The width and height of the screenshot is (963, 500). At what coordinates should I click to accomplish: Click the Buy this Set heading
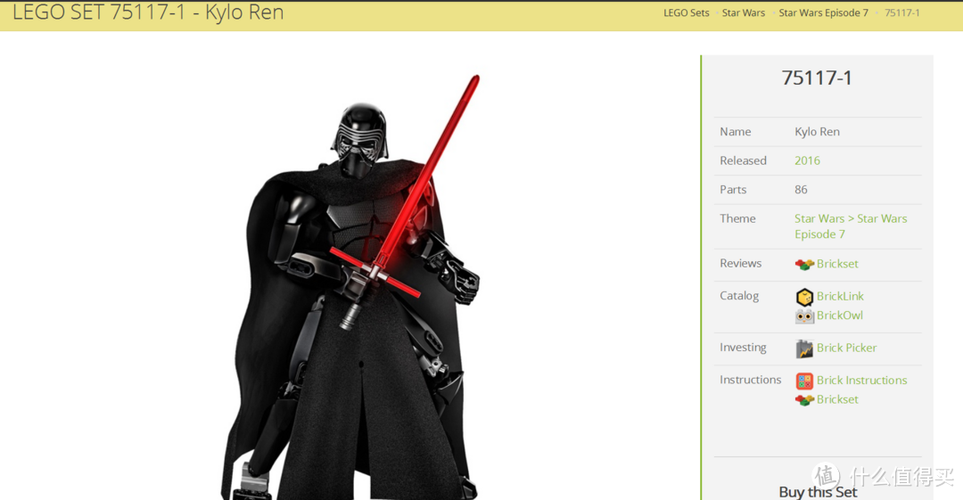pos(817,491)
